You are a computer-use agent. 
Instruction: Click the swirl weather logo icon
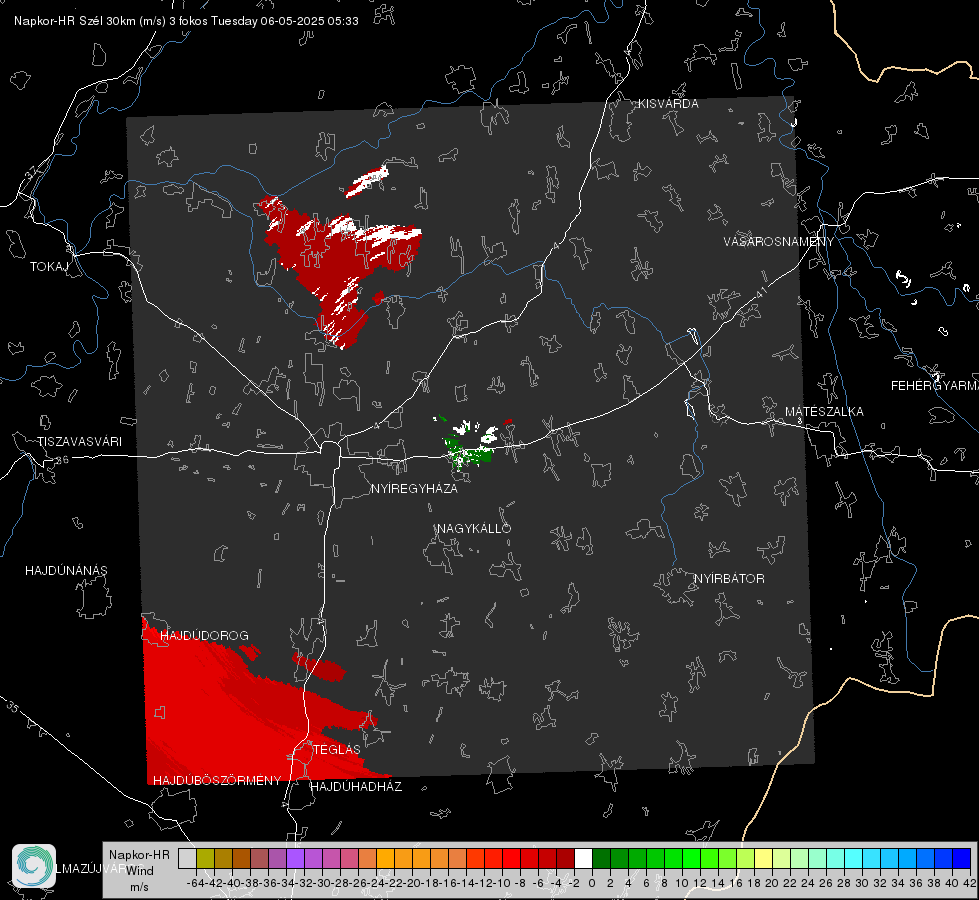pos(34,866)
